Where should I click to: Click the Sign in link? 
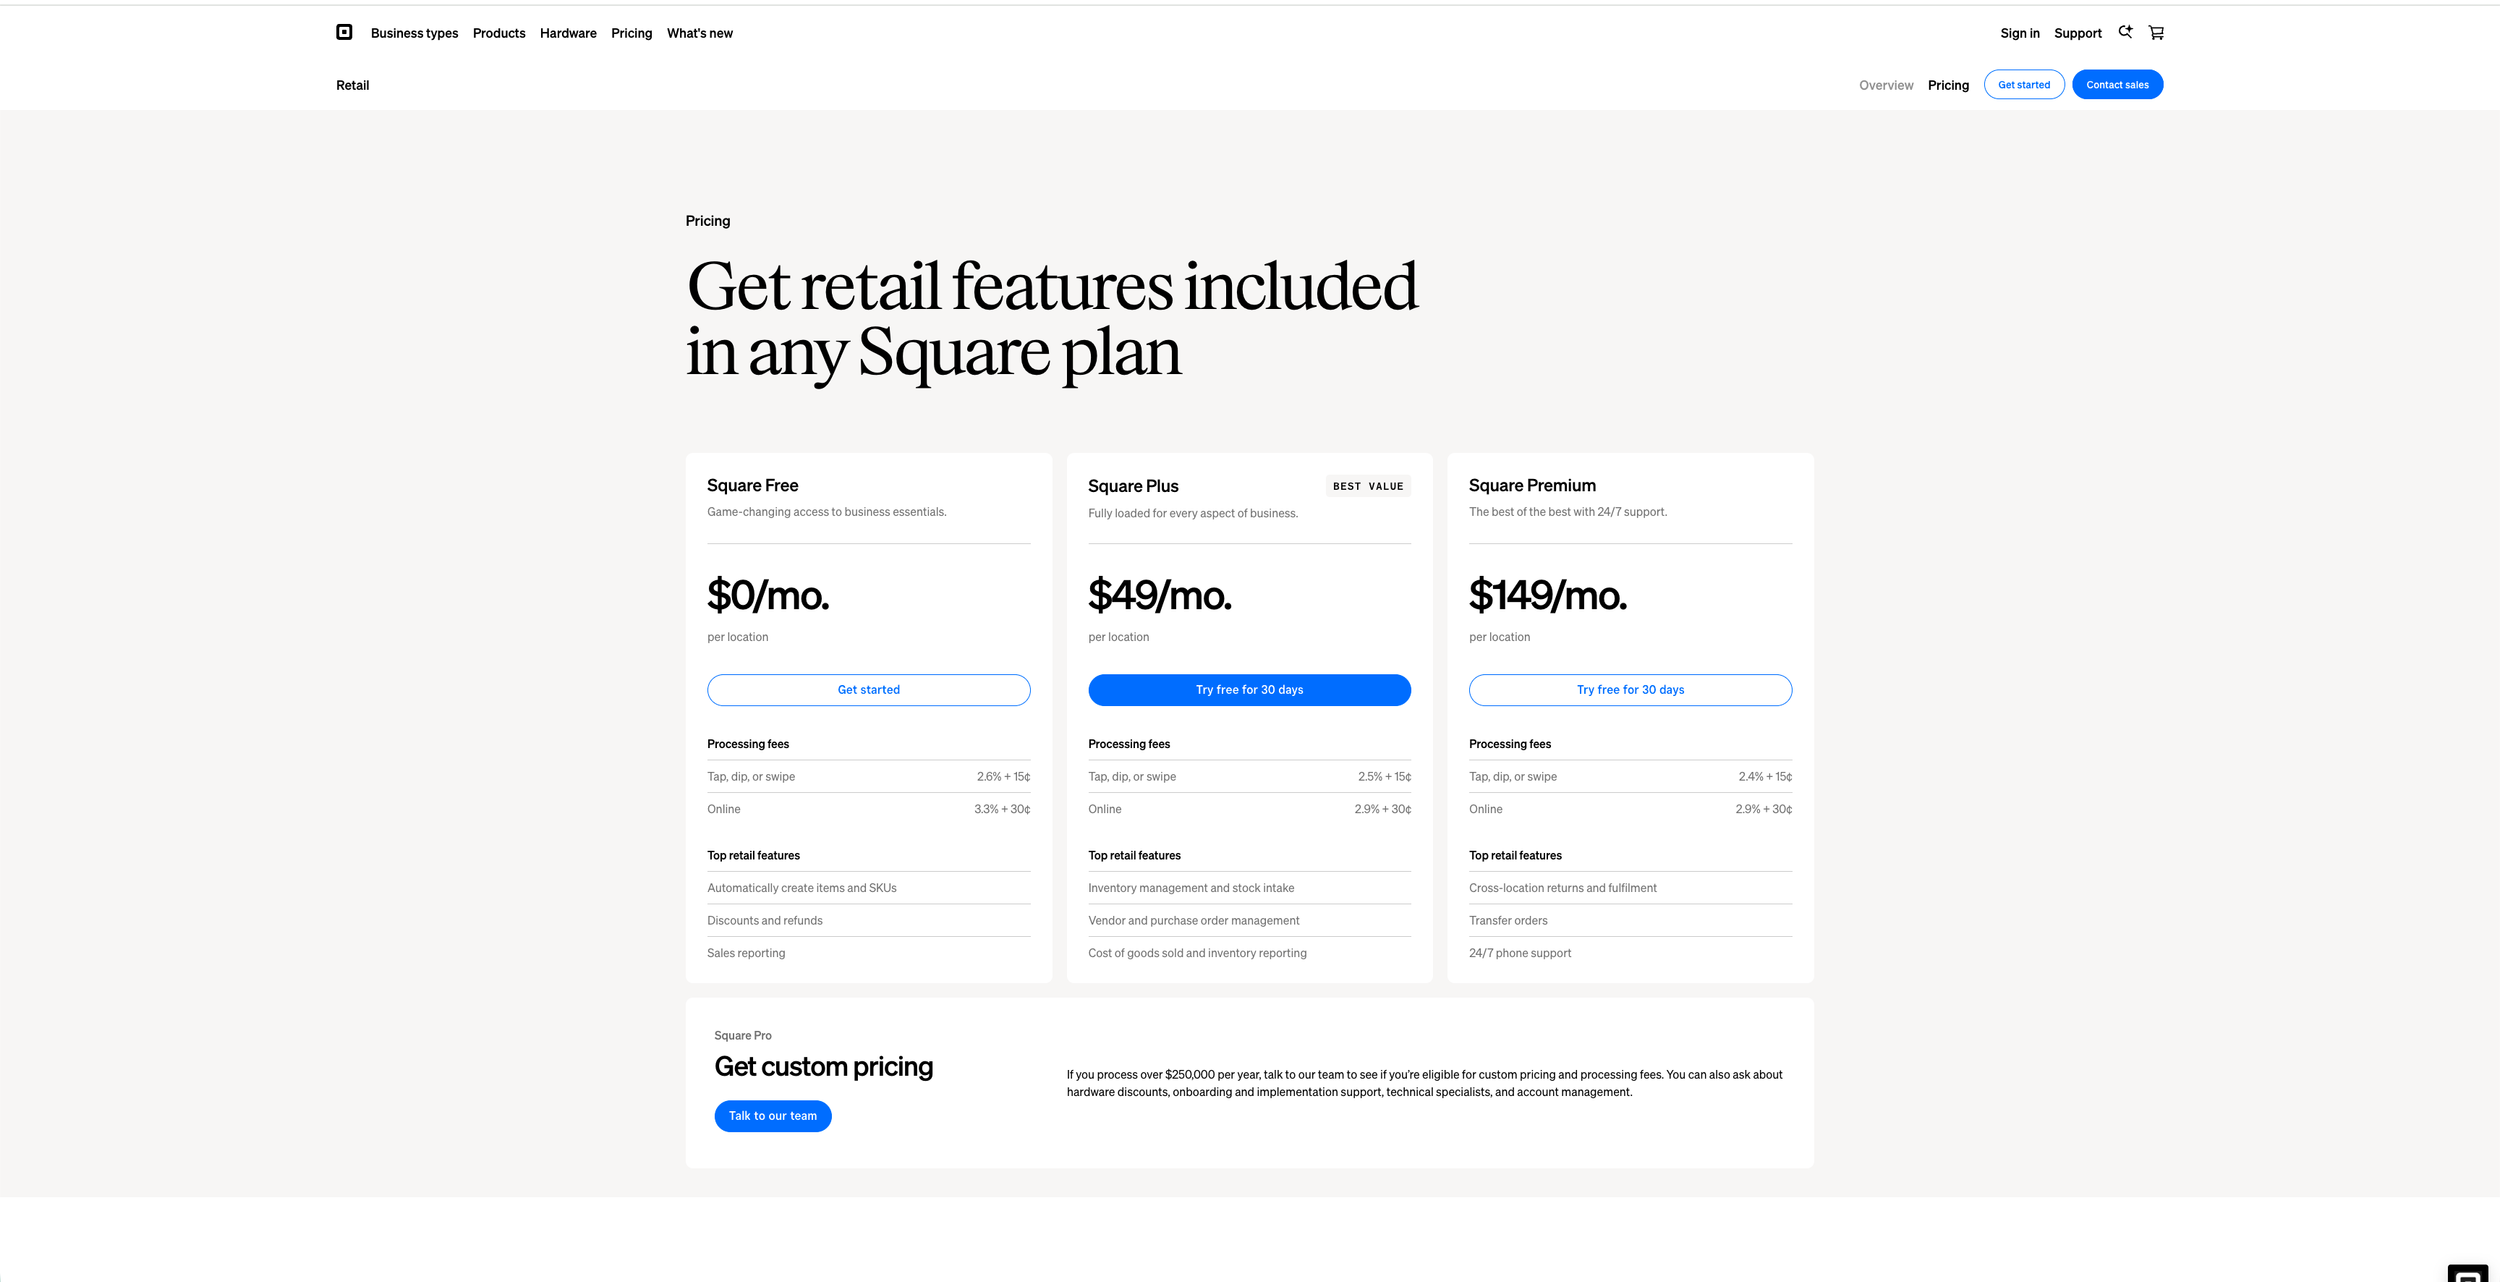2019,33
